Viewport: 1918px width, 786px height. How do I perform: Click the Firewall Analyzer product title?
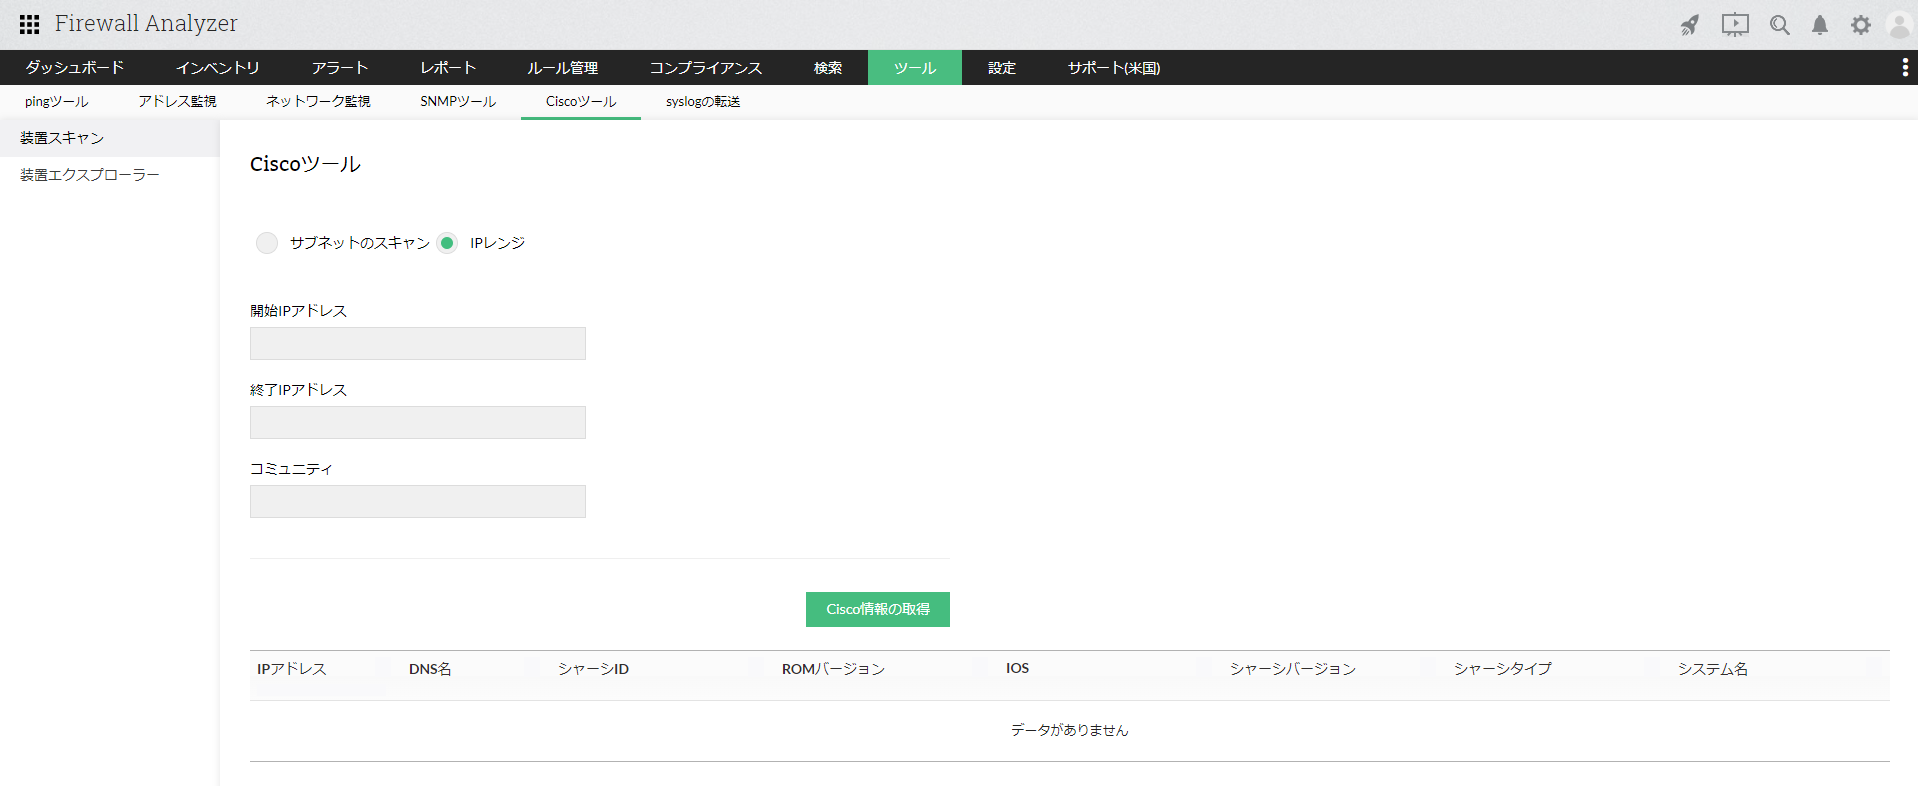(146, 24)
